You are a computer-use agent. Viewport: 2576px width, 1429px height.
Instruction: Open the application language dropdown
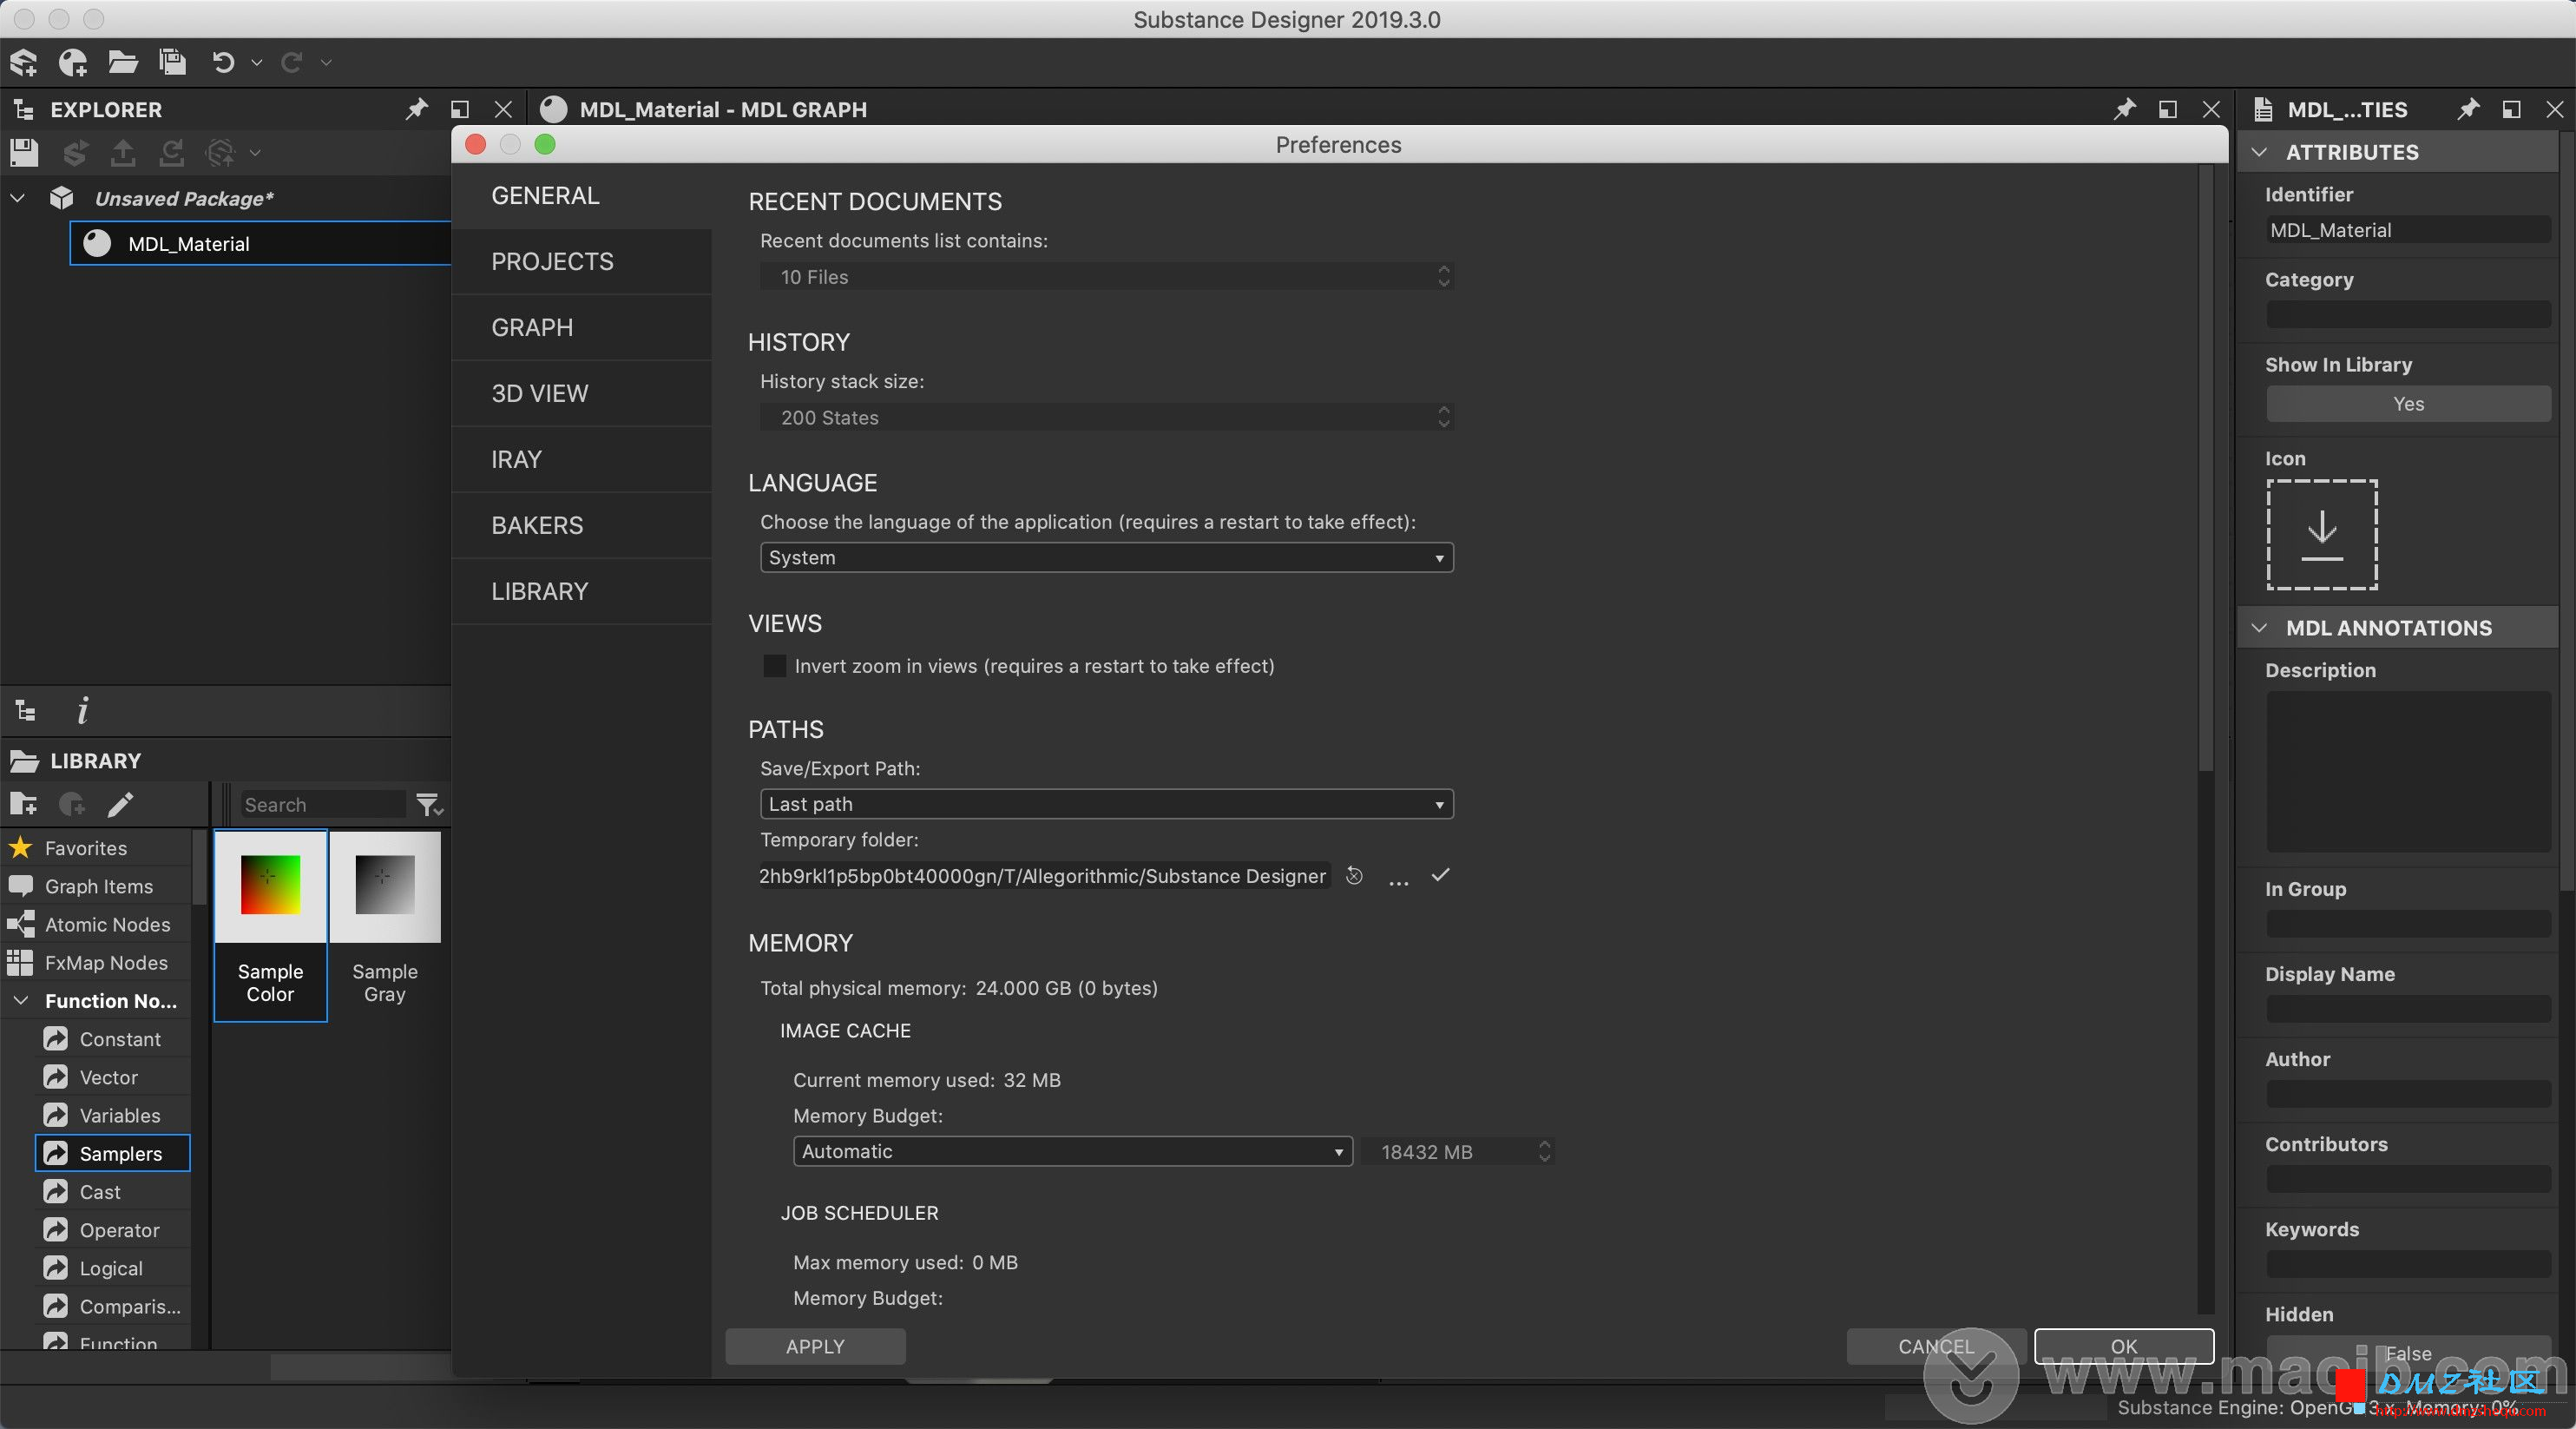tap(1106, 557)
